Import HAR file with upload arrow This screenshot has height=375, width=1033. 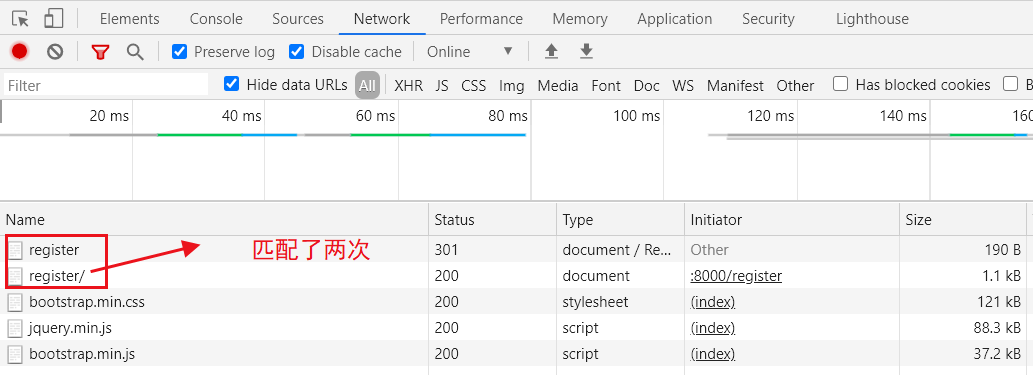point(551,51)
